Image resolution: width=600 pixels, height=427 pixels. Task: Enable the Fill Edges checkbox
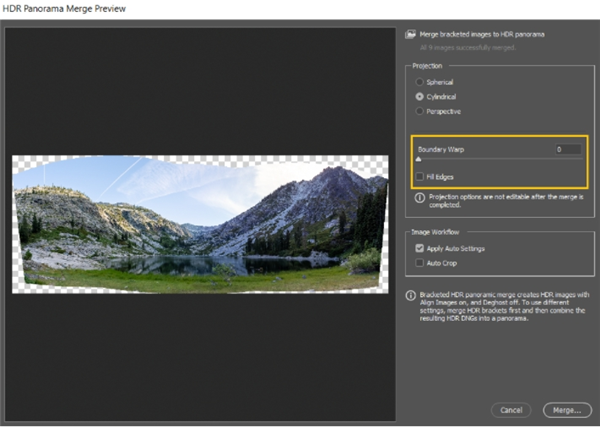pos(419,176)
